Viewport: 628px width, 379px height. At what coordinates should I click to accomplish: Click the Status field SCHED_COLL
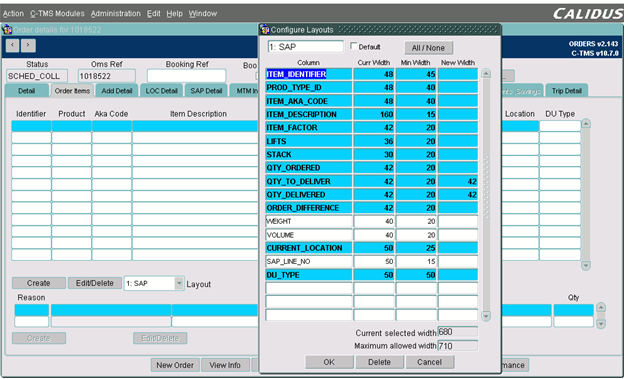[37, 76]
